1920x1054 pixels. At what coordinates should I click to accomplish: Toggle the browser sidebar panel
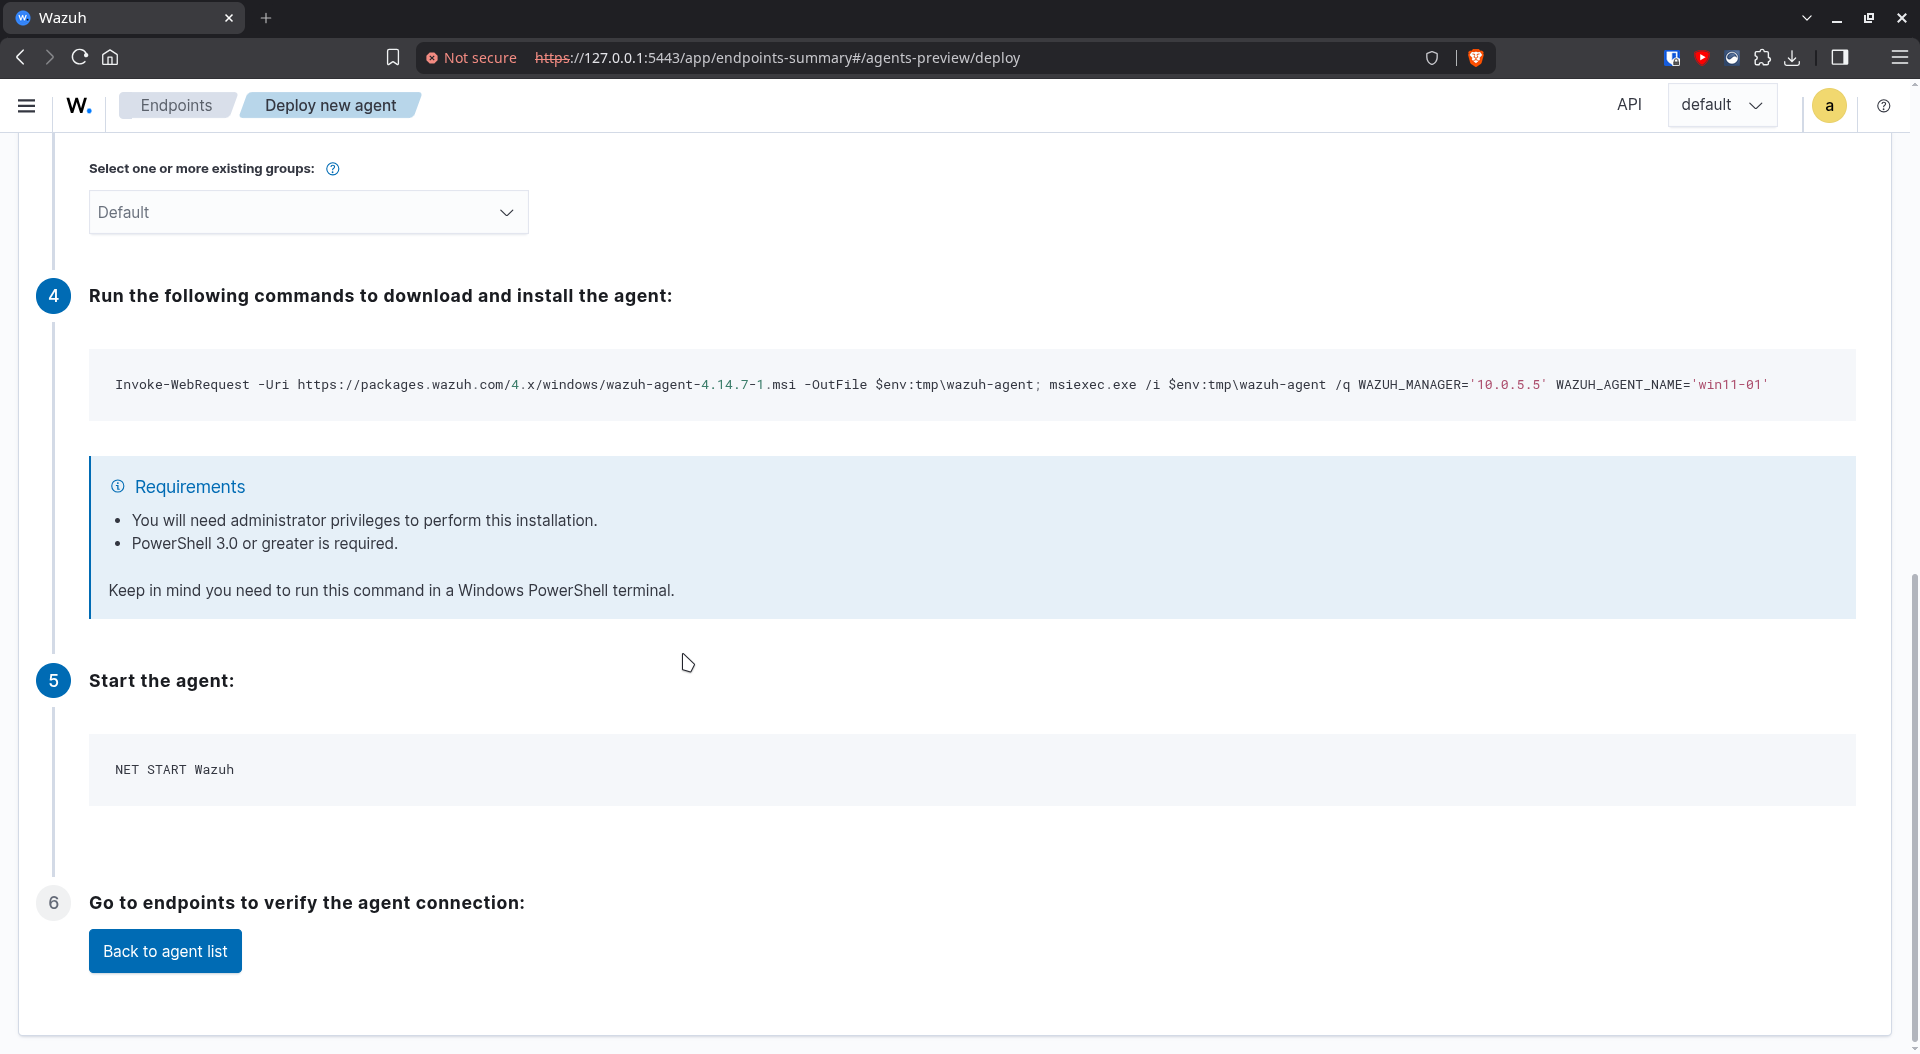[x=1839, y=58]
